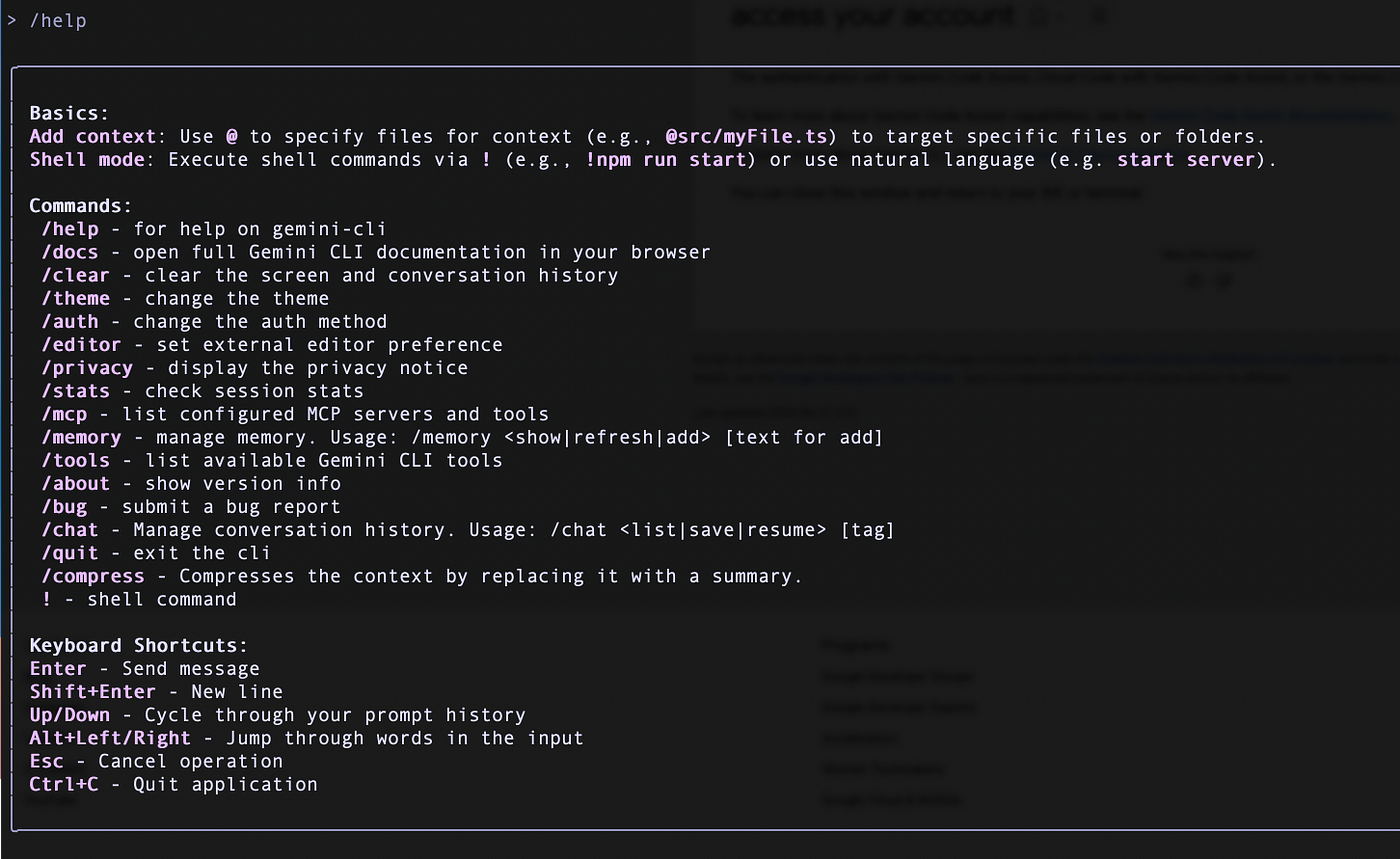Click the 'Commands:' heading
The height and width of the screenshot is (859, 1400).
[x=81, y=206]
